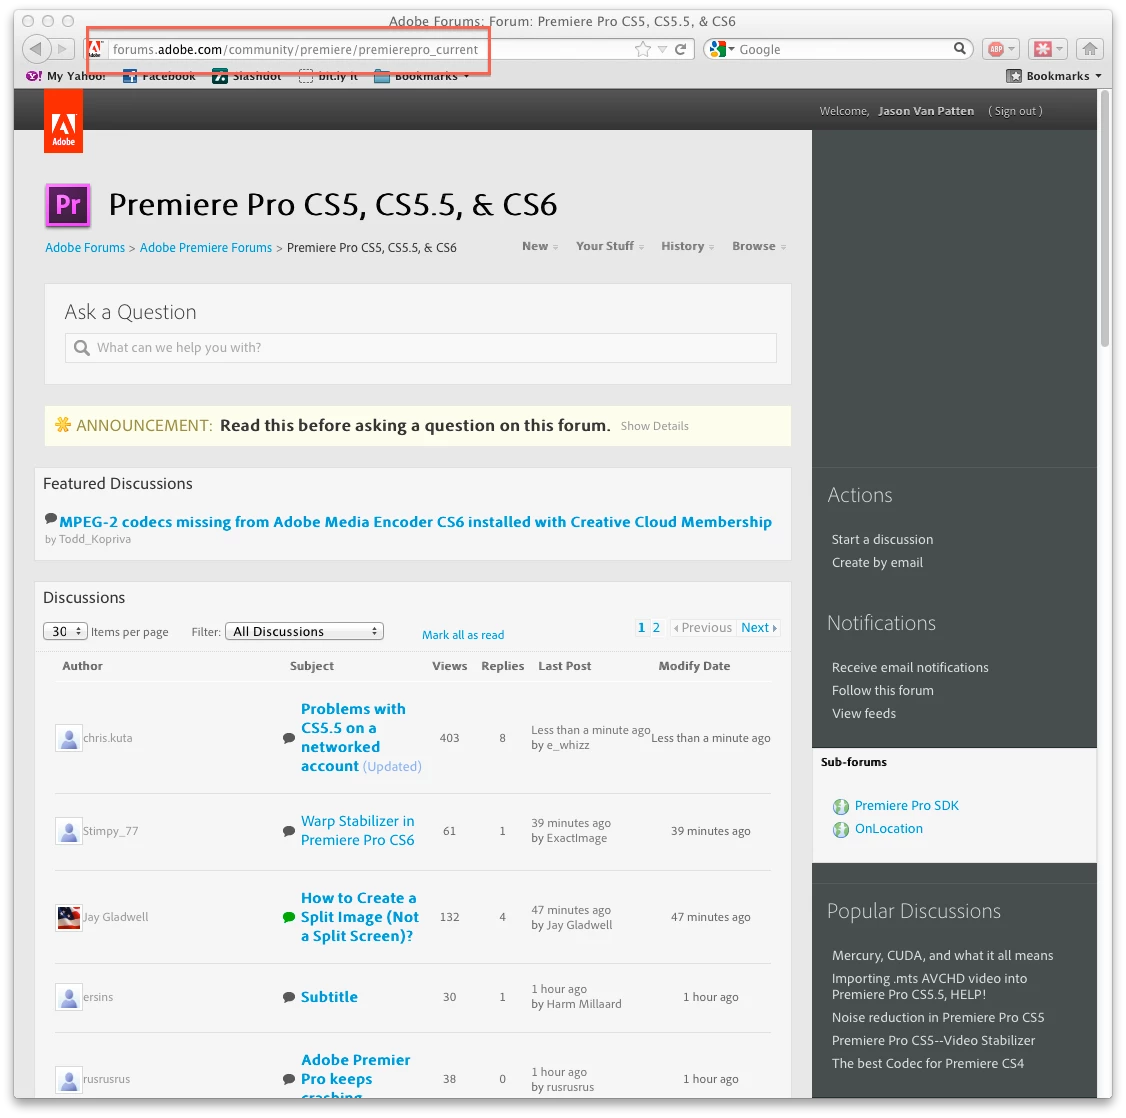Viewport: 1126px width, 1118px height.
Task: Open the Premiere Pro SDK sub-forum link
Action: tap(906, 806)
